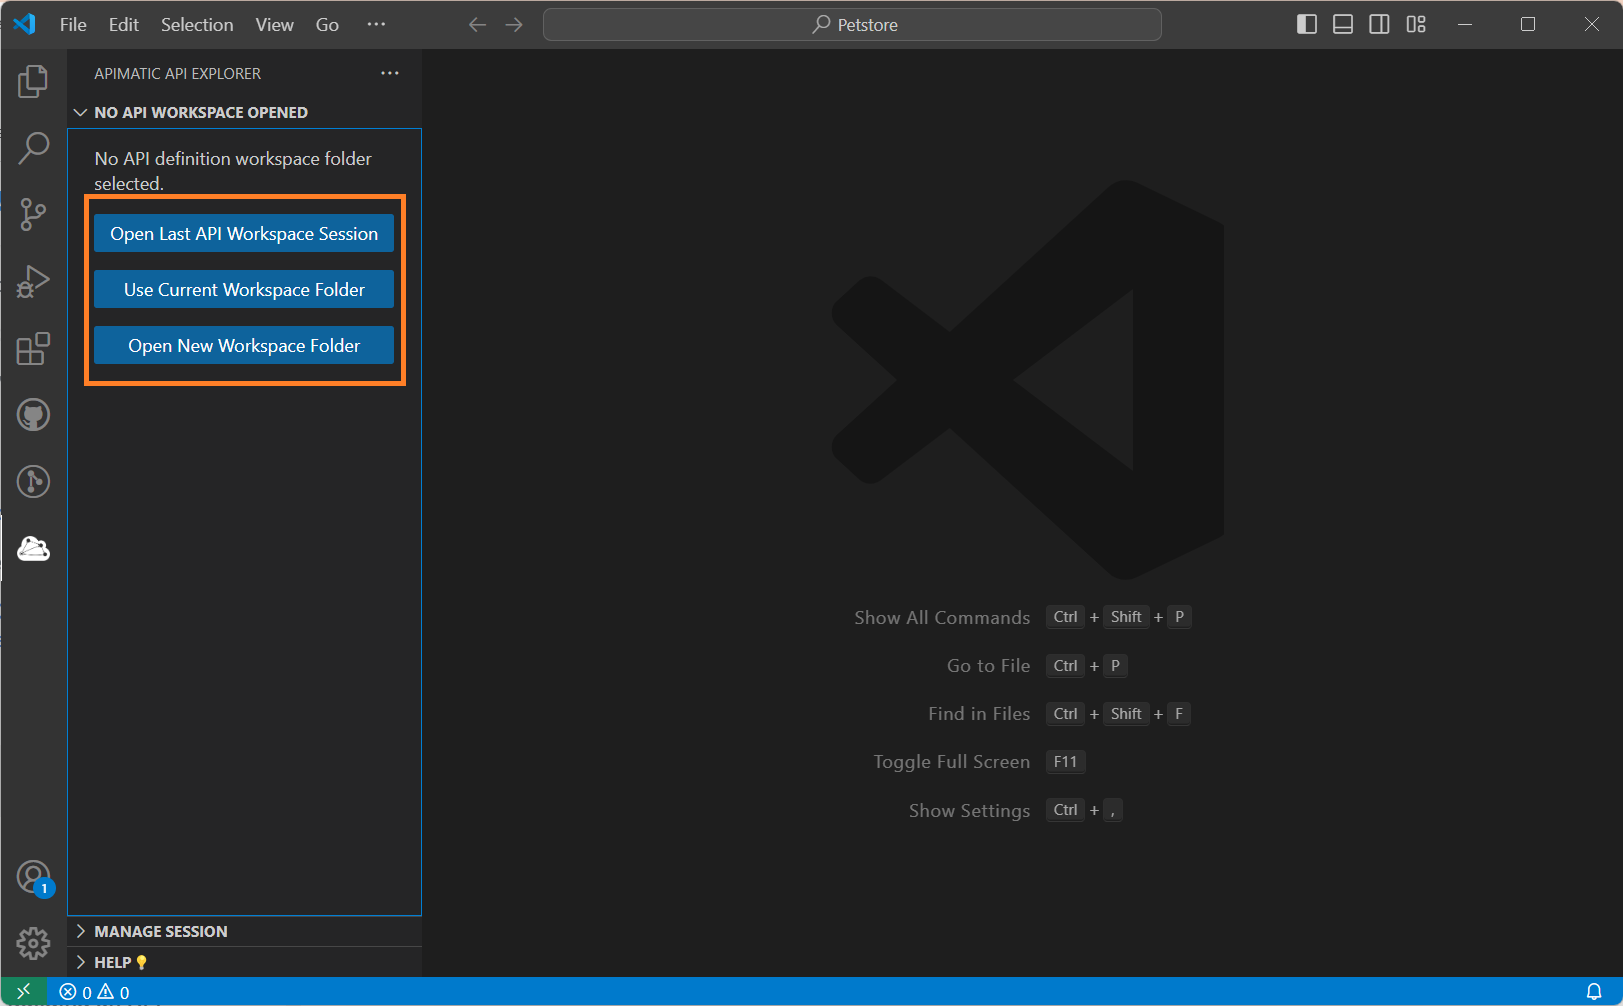Open the Source Control view
This screenshot has height=1006, width=1623.
coord(33,214)
